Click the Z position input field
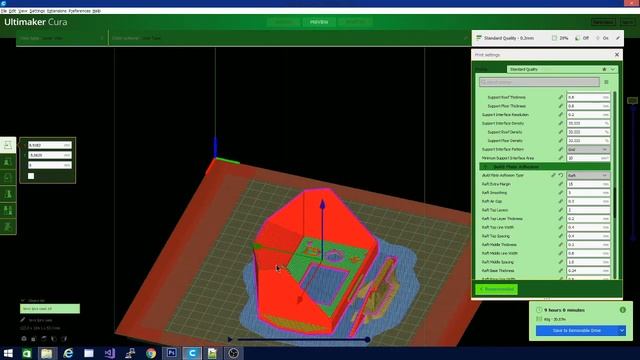Viewport: 640px width, 360px height. click(x=49, y=165)
